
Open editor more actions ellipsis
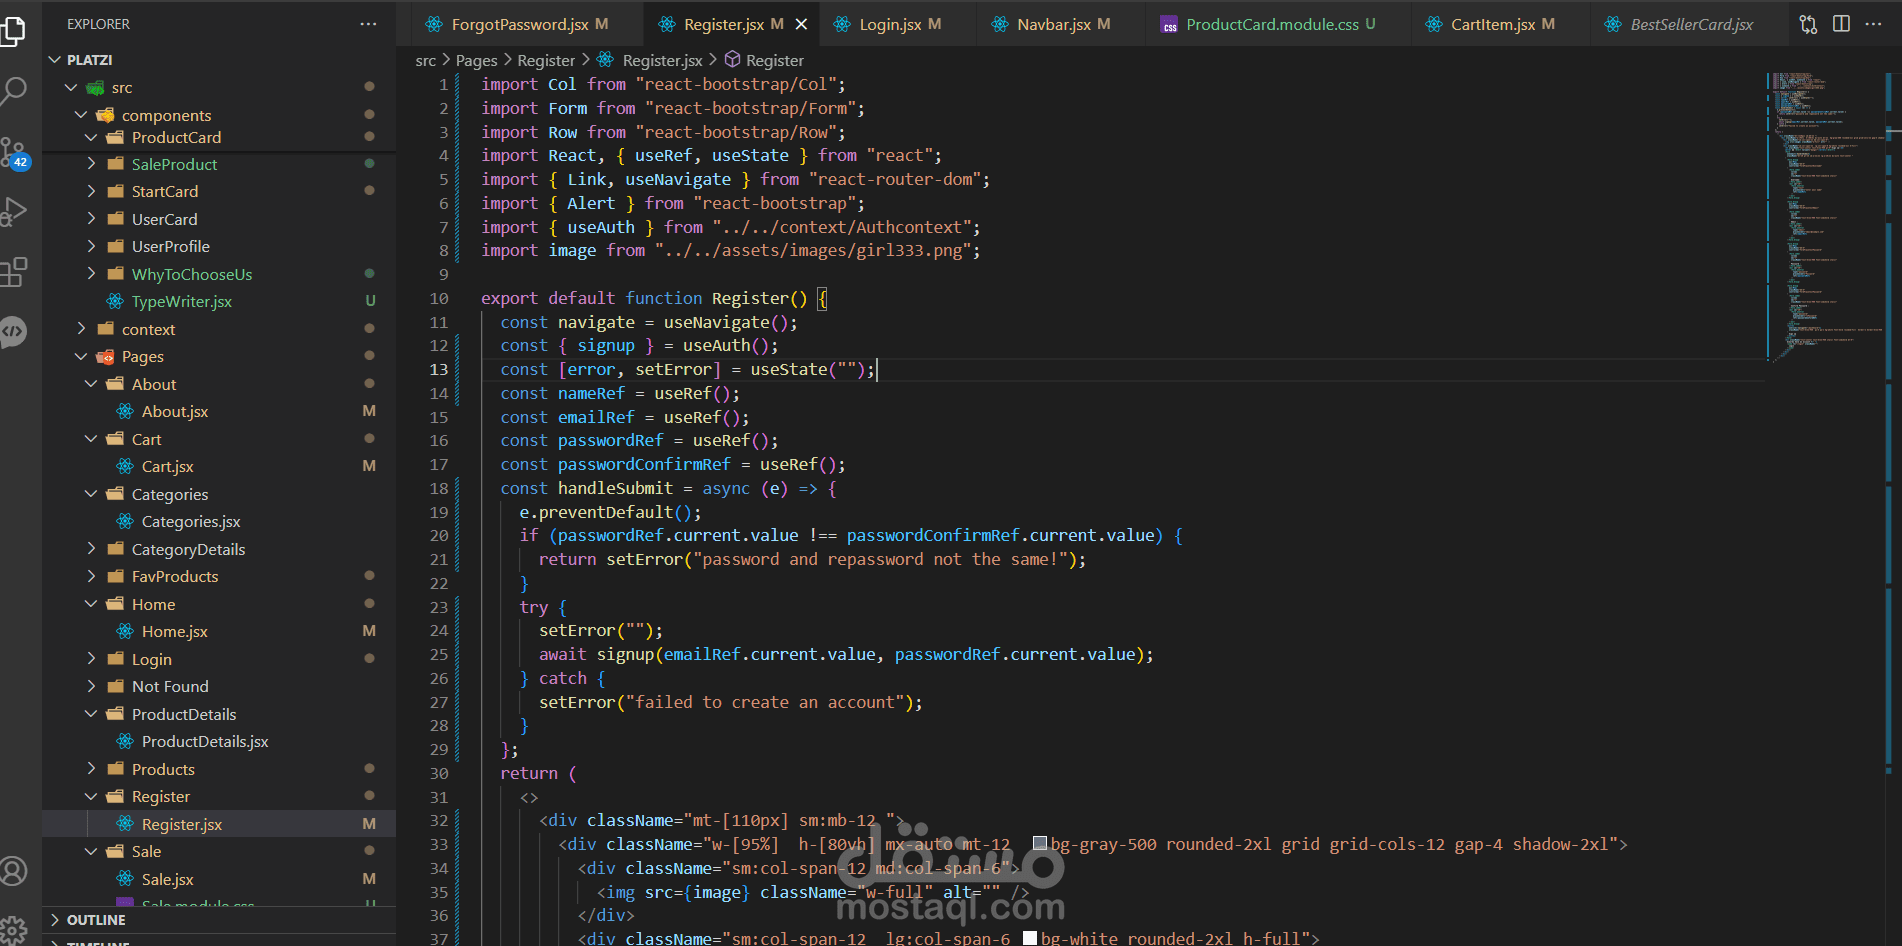[1873, 24]
